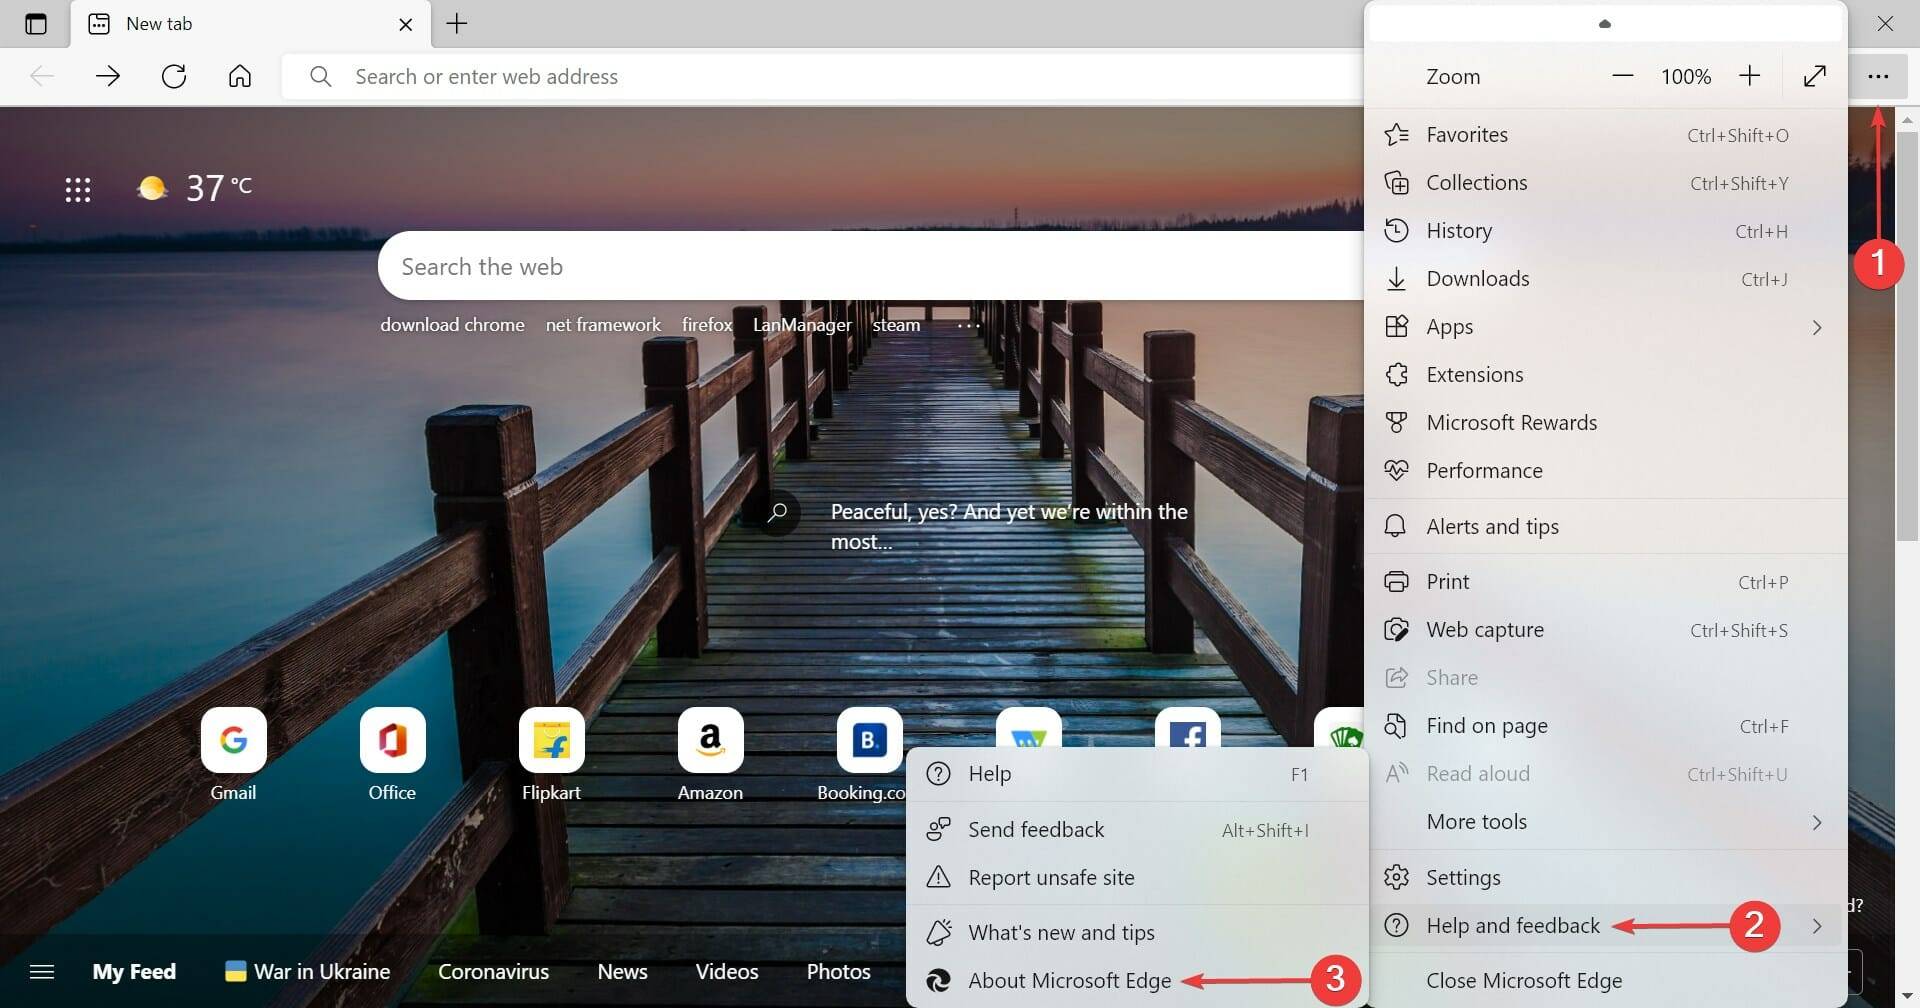The height and width of the screenshot is (1008, 1920).
Task: Click Close Microsoft Edge
Action: (x=1524, y=980)
